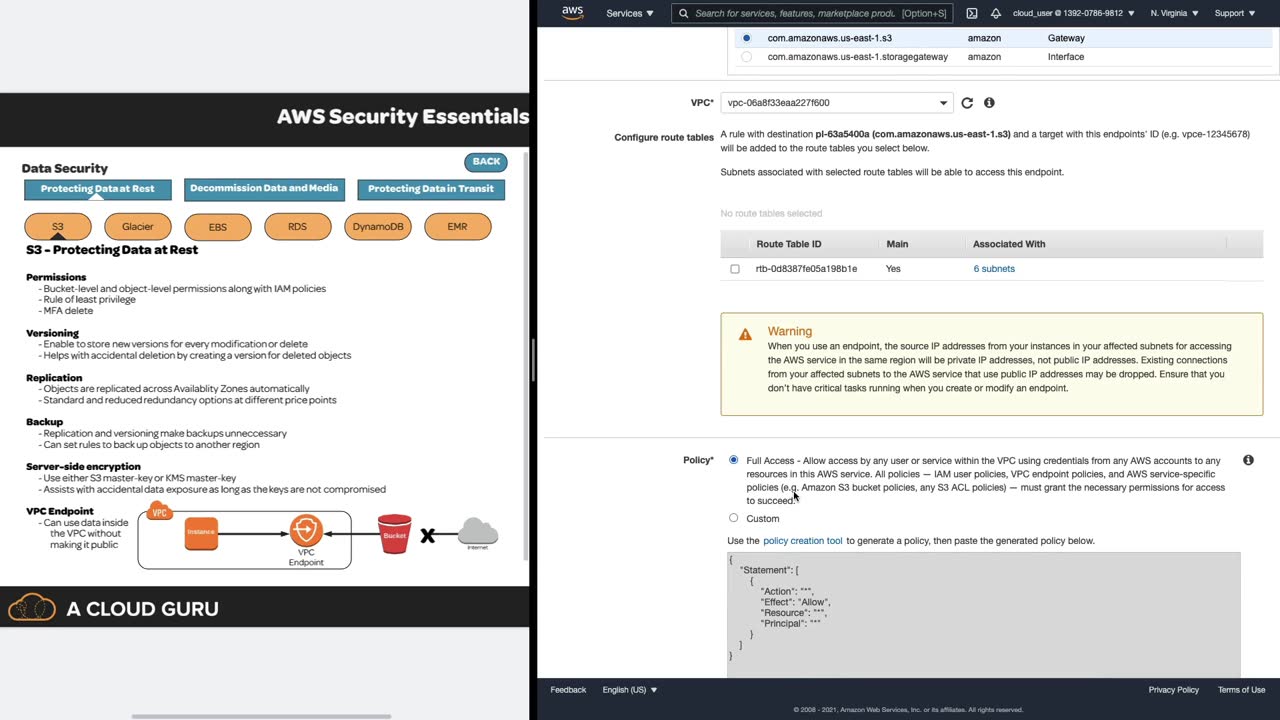1280x720 pixels.
Task: Switch to Protecting Data in Transit tab
Action: coord(431,189)
